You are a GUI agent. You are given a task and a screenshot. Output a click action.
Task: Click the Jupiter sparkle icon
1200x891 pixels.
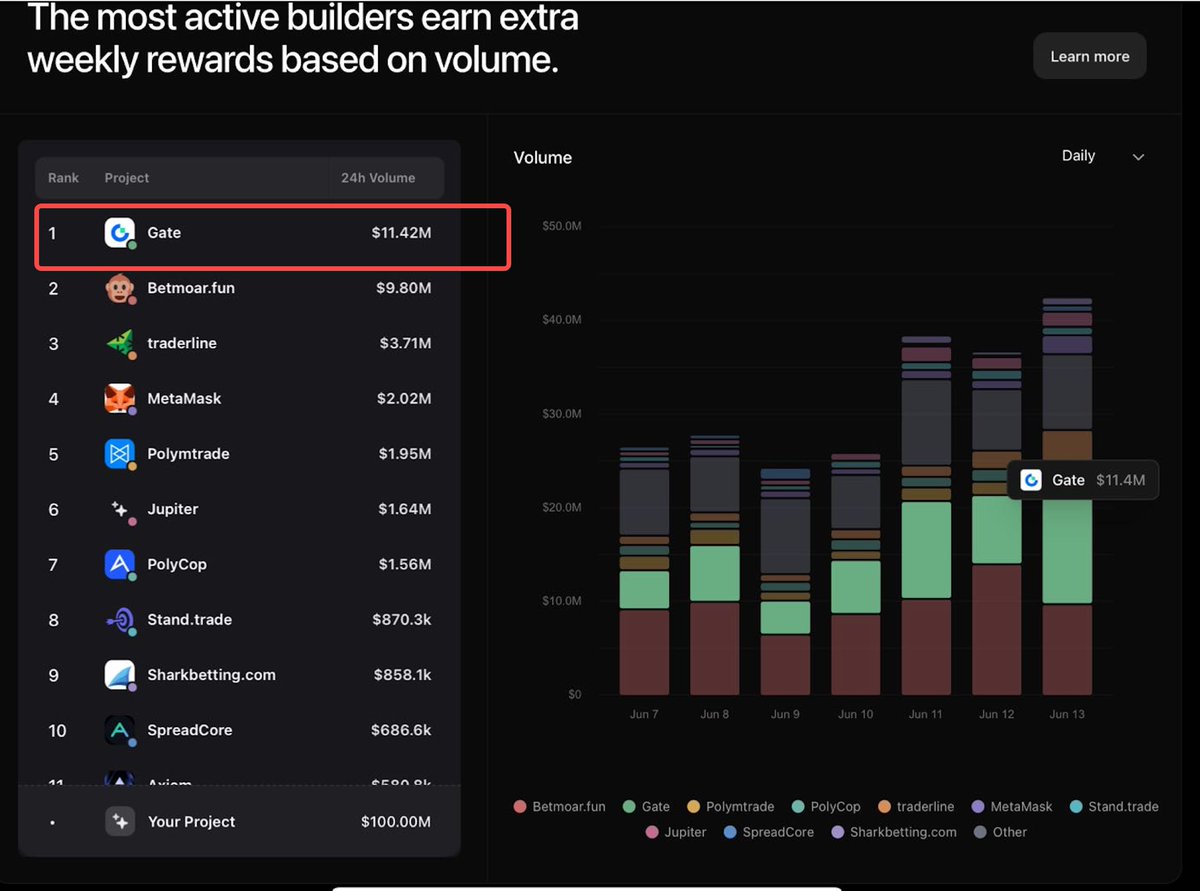coord(119,509)
